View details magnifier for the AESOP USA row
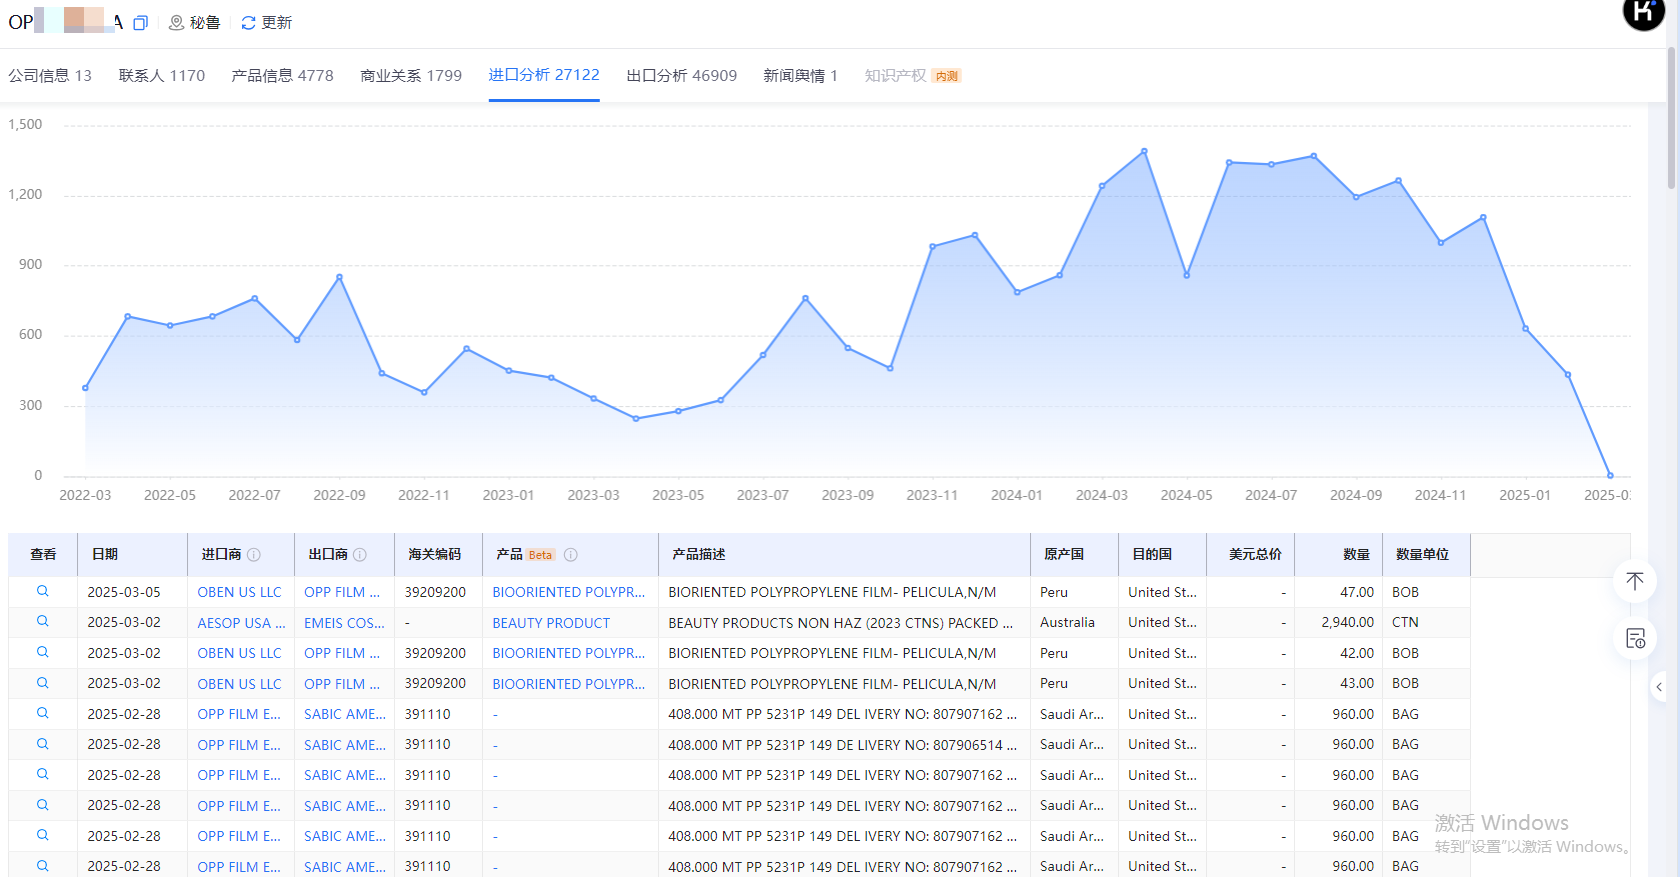 (43, 622)
